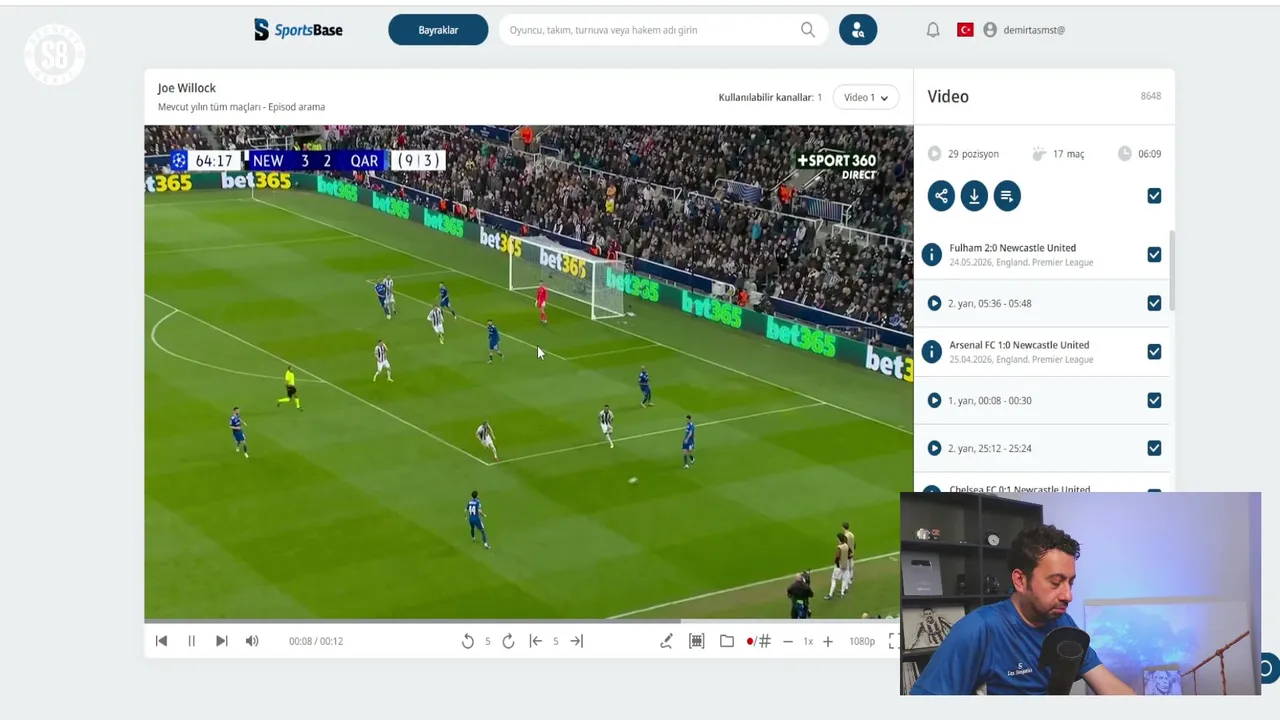Click the Bayraklar button
This screenshot has width=1280, height=720.
(x=438, y=30)
